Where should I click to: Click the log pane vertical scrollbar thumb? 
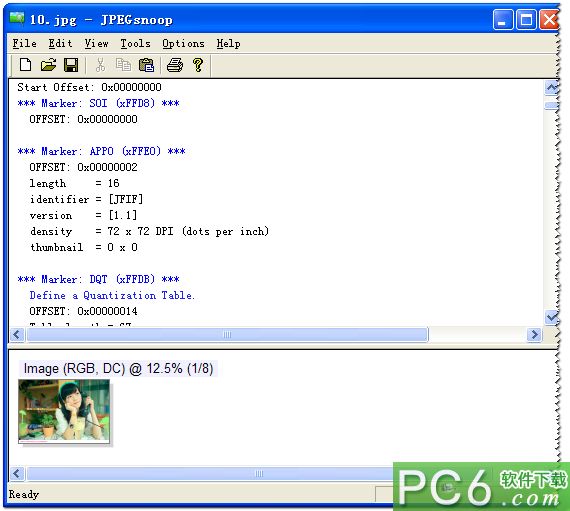552,105
